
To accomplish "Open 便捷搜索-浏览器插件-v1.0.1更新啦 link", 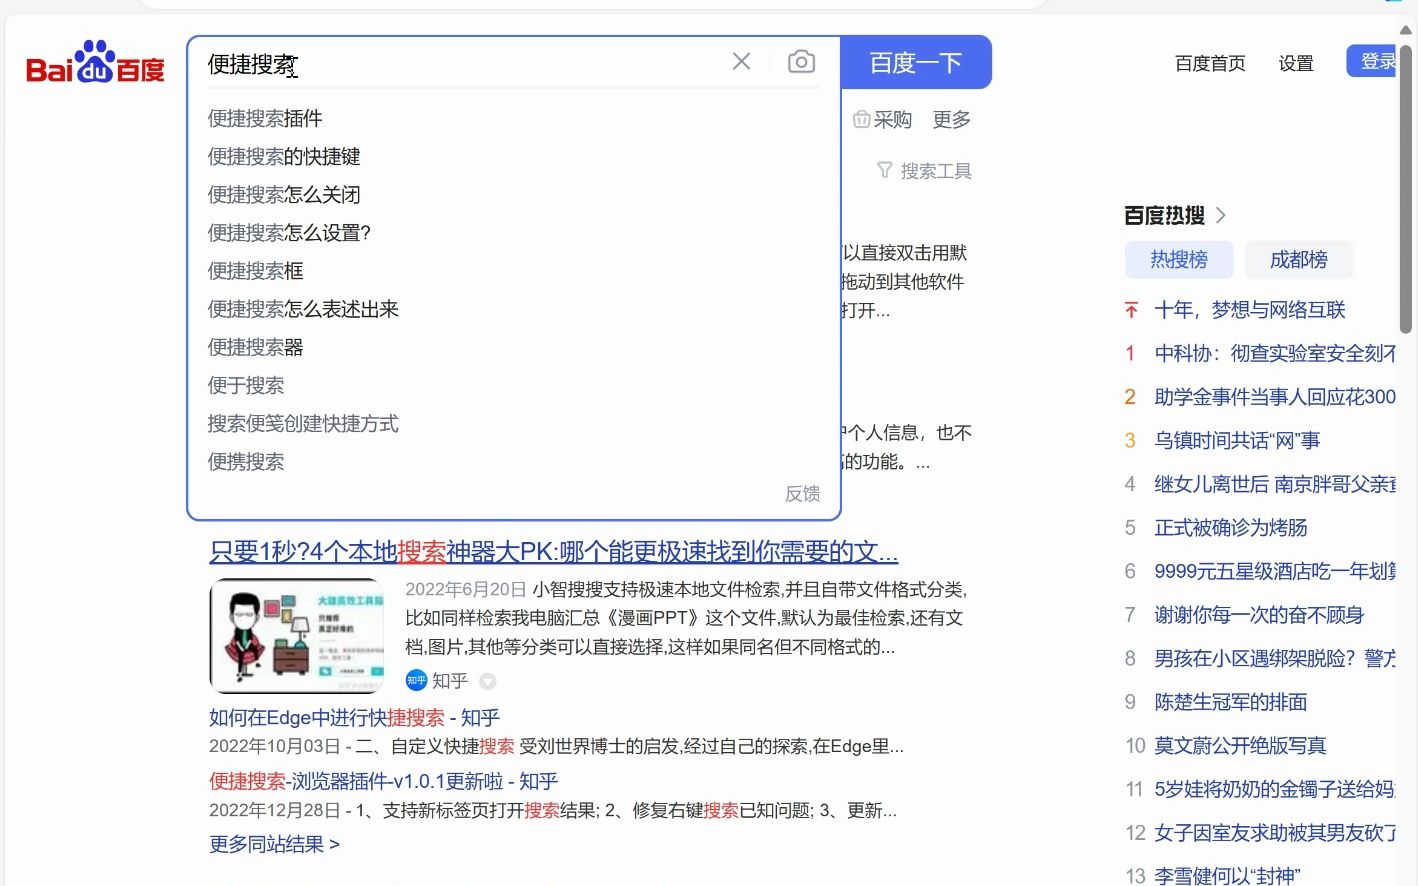I will [383, 781].
